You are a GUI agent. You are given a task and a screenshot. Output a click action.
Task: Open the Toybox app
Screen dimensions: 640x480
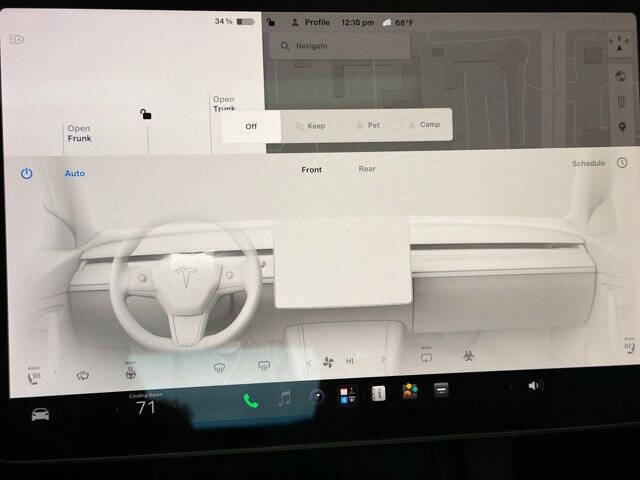point(410,391)
